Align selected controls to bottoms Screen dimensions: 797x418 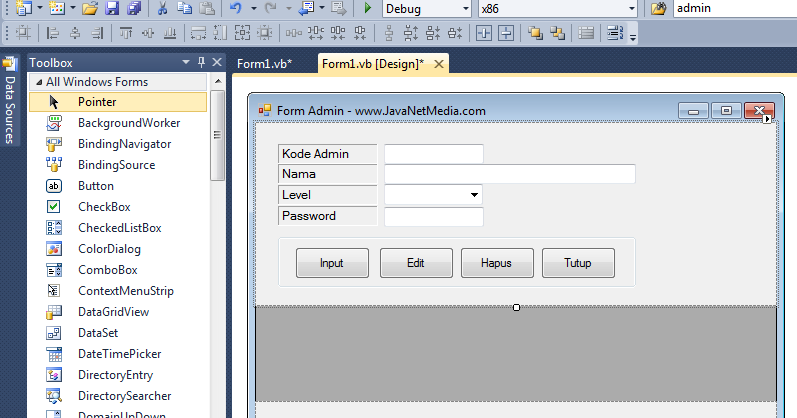tap(170, 34)
